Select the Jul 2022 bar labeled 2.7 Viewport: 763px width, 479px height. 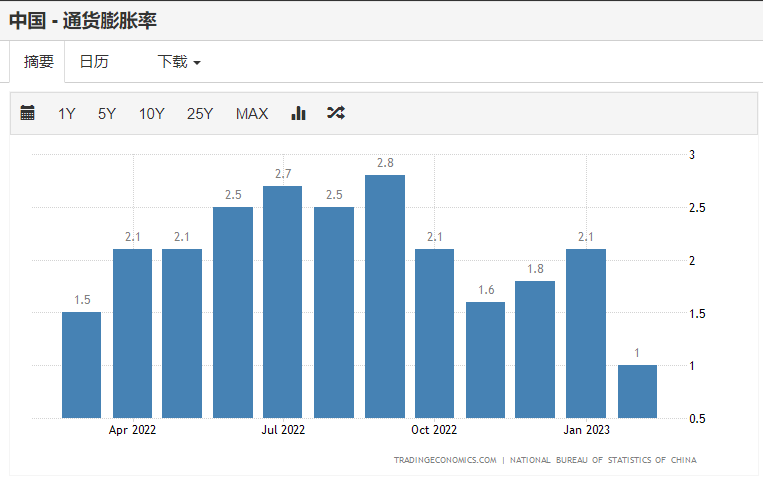(282, 301)
